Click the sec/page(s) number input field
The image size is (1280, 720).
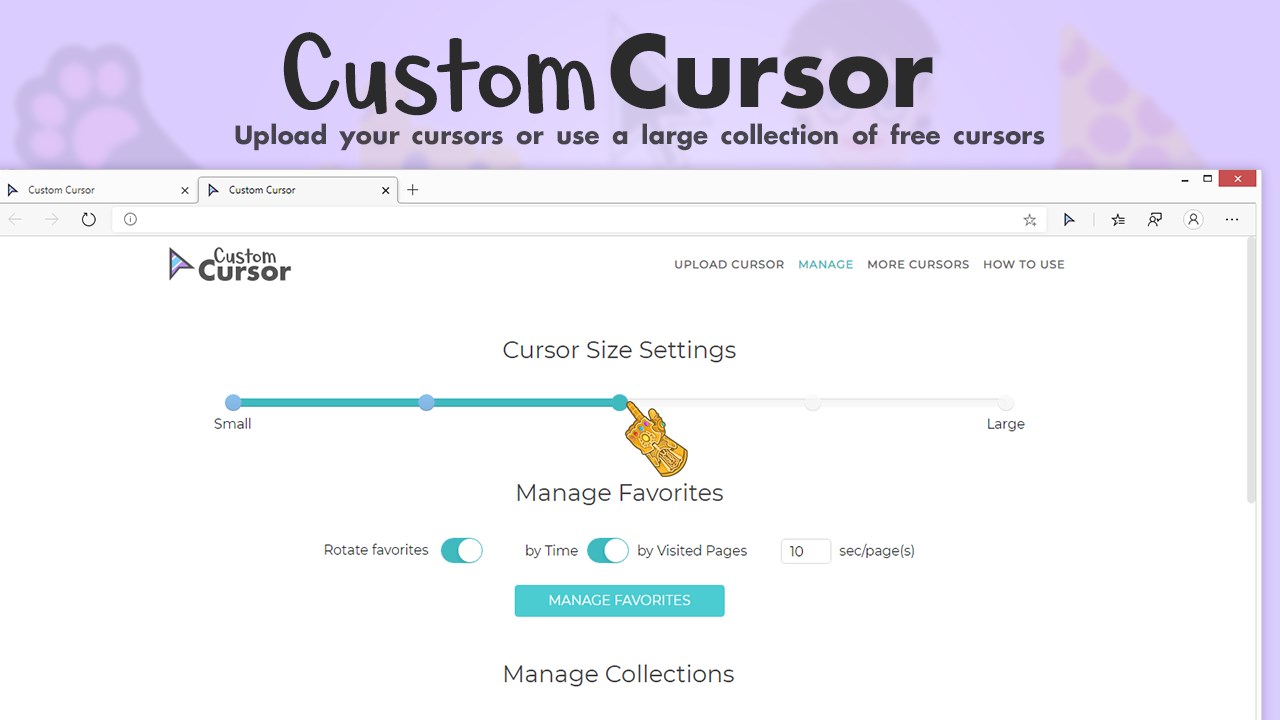806,551
